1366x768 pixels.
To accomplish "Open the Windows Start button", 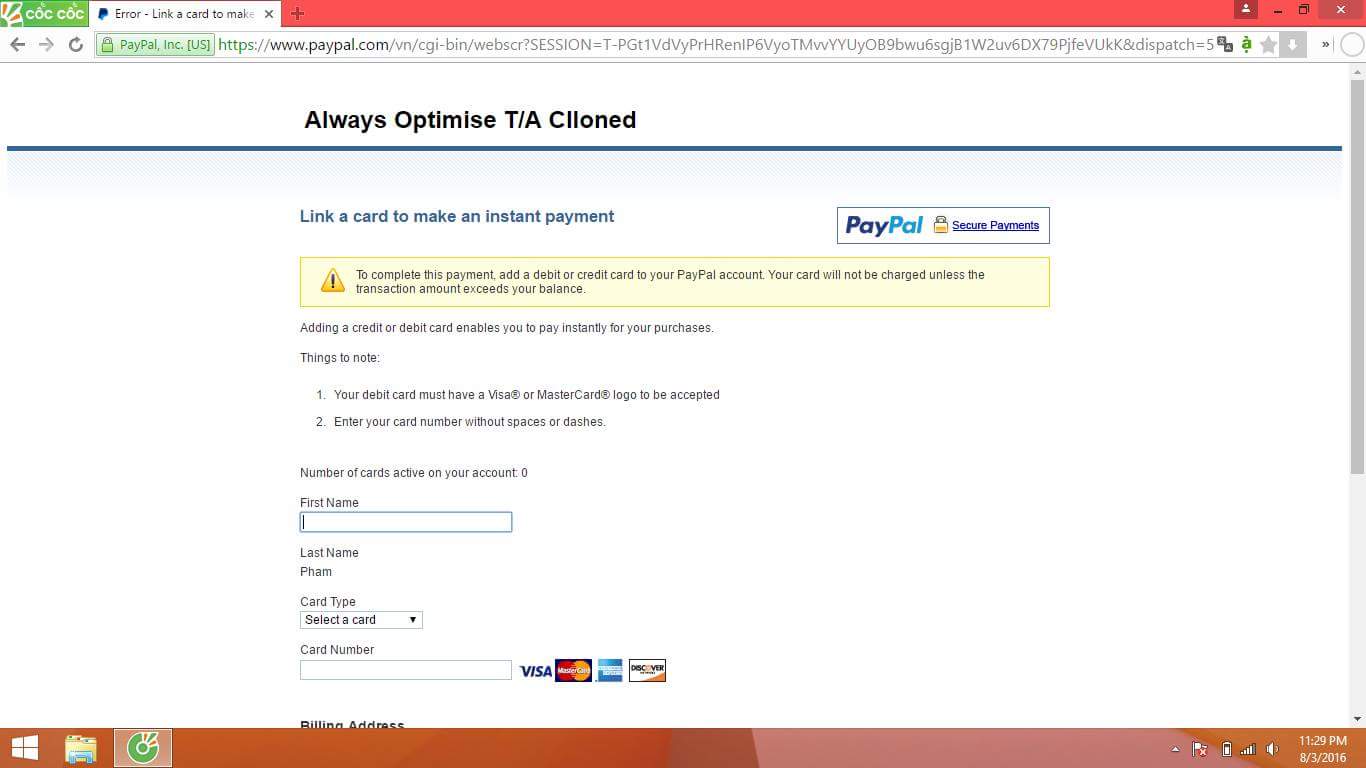I will click(25, 748).
